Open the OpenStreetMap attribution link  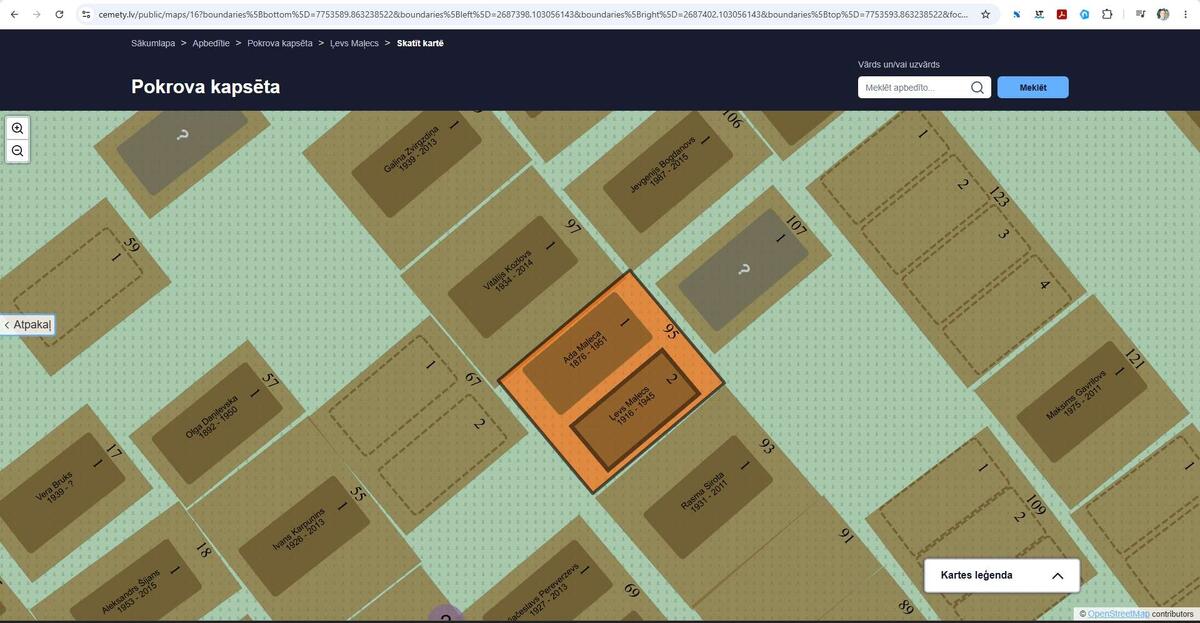[1118, 614]
